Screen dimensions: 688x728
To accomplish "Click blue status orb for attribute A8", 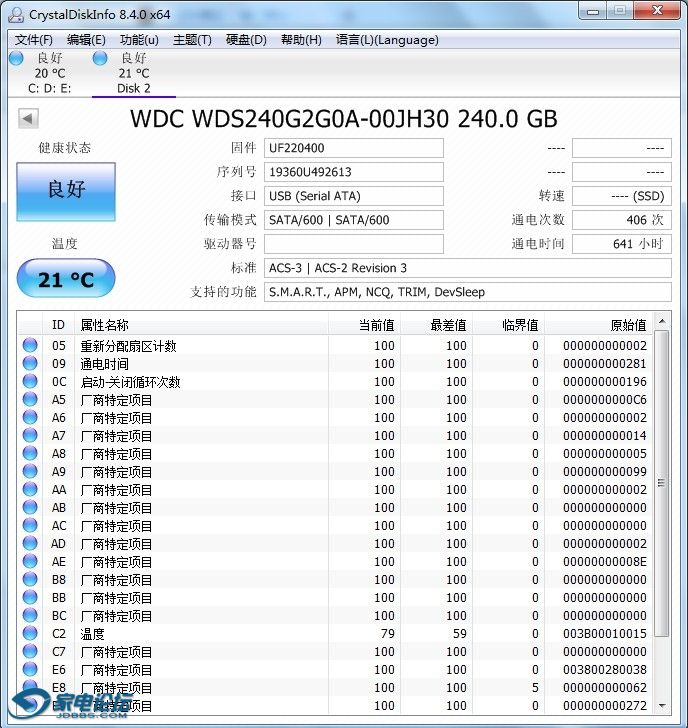I will (x=30, y=453).
